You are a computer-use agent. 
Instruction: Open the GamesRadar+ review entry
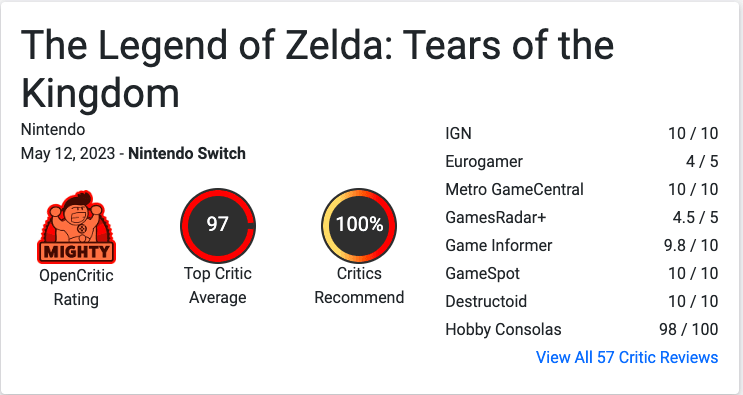pos(581,217)
